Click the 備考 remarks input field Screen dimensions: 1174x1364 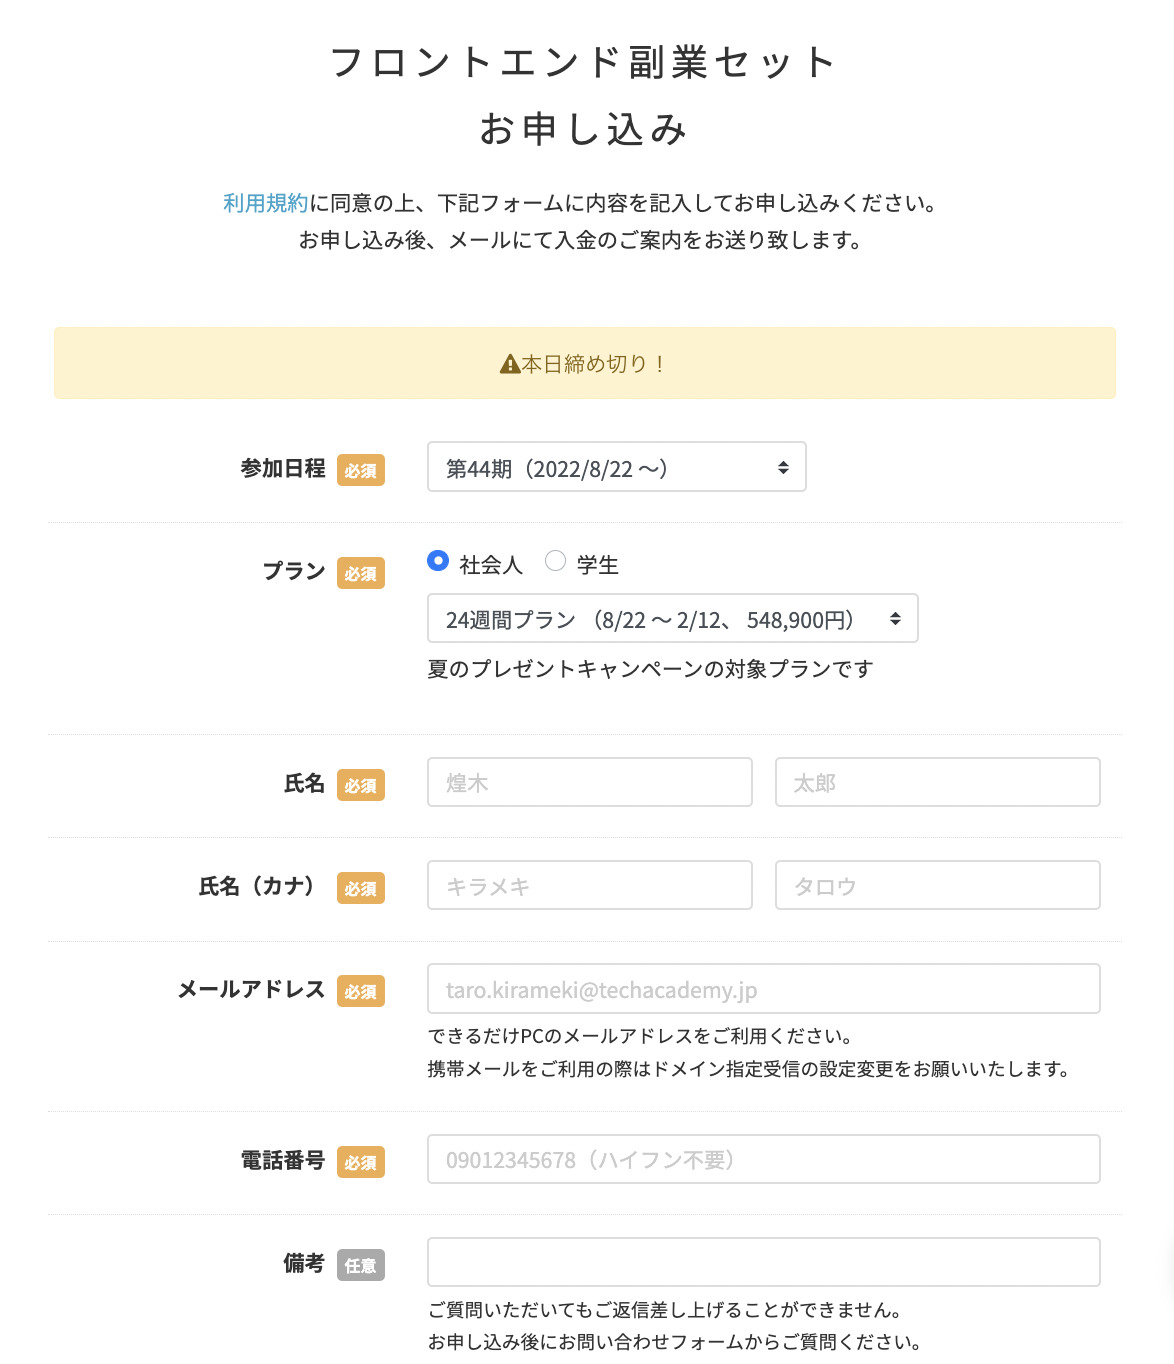click(763, 1262)
